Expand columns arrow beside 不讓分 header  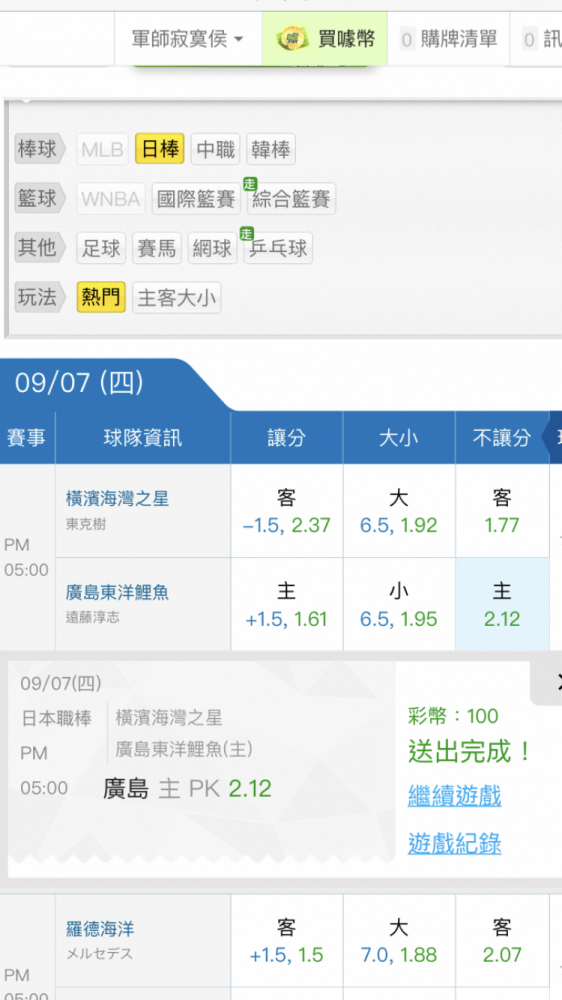(x=552, y=438)
